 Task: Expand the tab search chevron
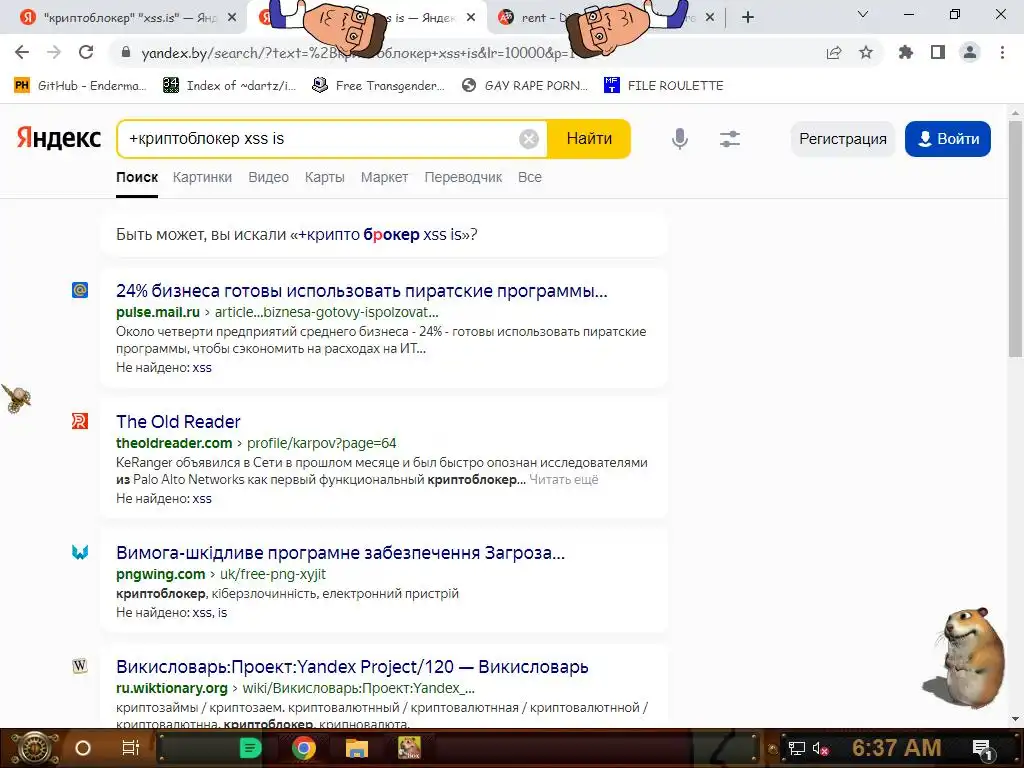[863, 14]
